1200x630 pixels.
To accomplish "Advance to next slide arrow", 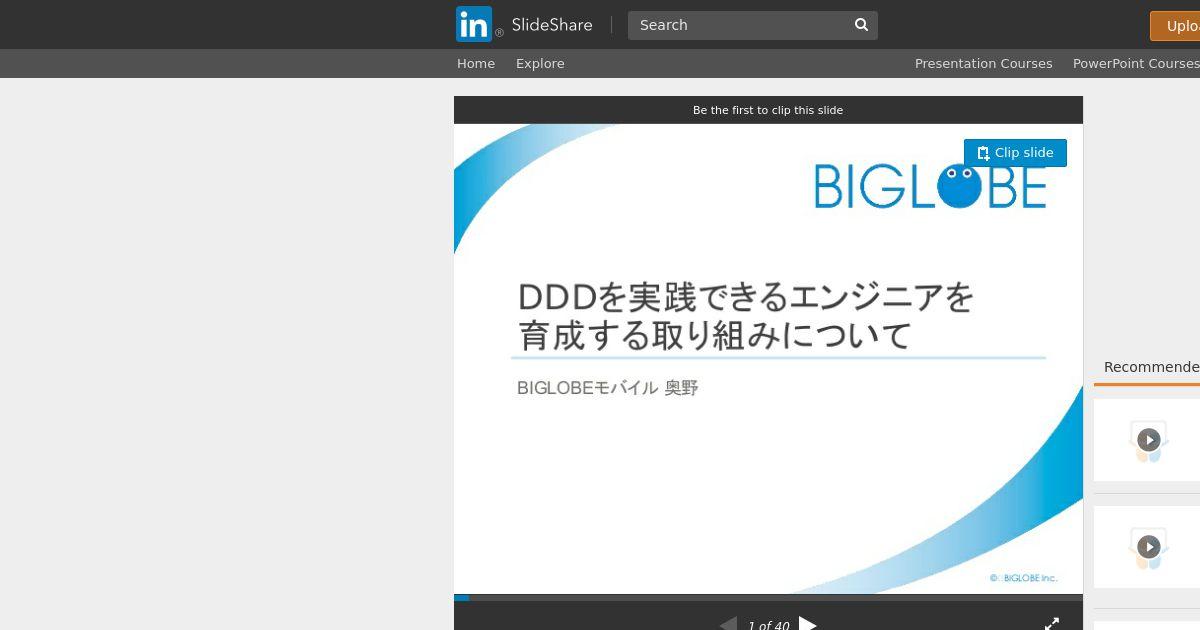I will tap(808, 624).
